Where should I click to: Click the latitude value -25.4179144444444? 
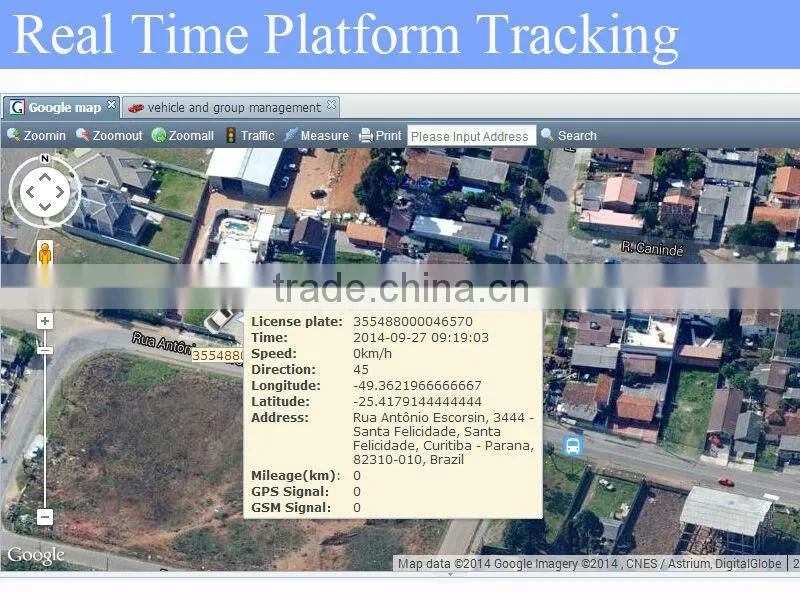[417, 402]
